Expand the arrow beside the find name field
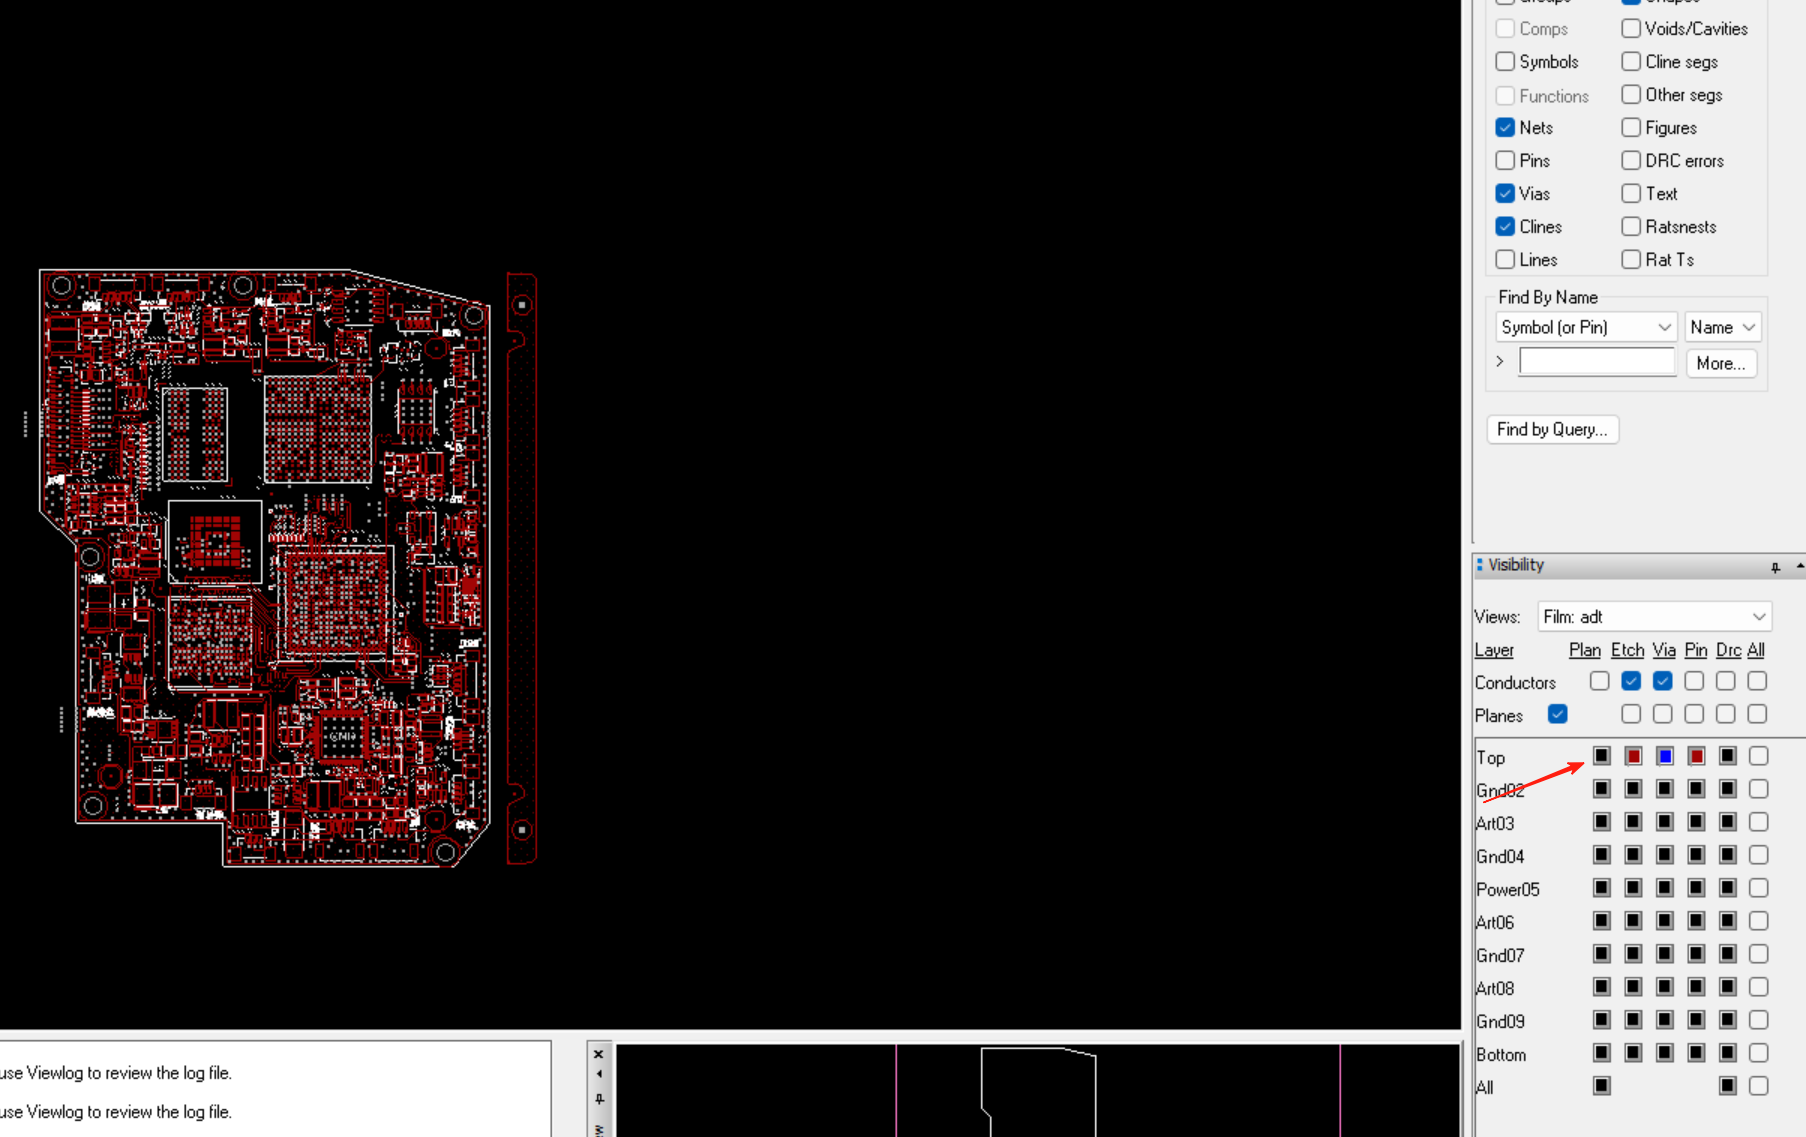The height and width of the screenshot is (1137, 1806). 1500,361
